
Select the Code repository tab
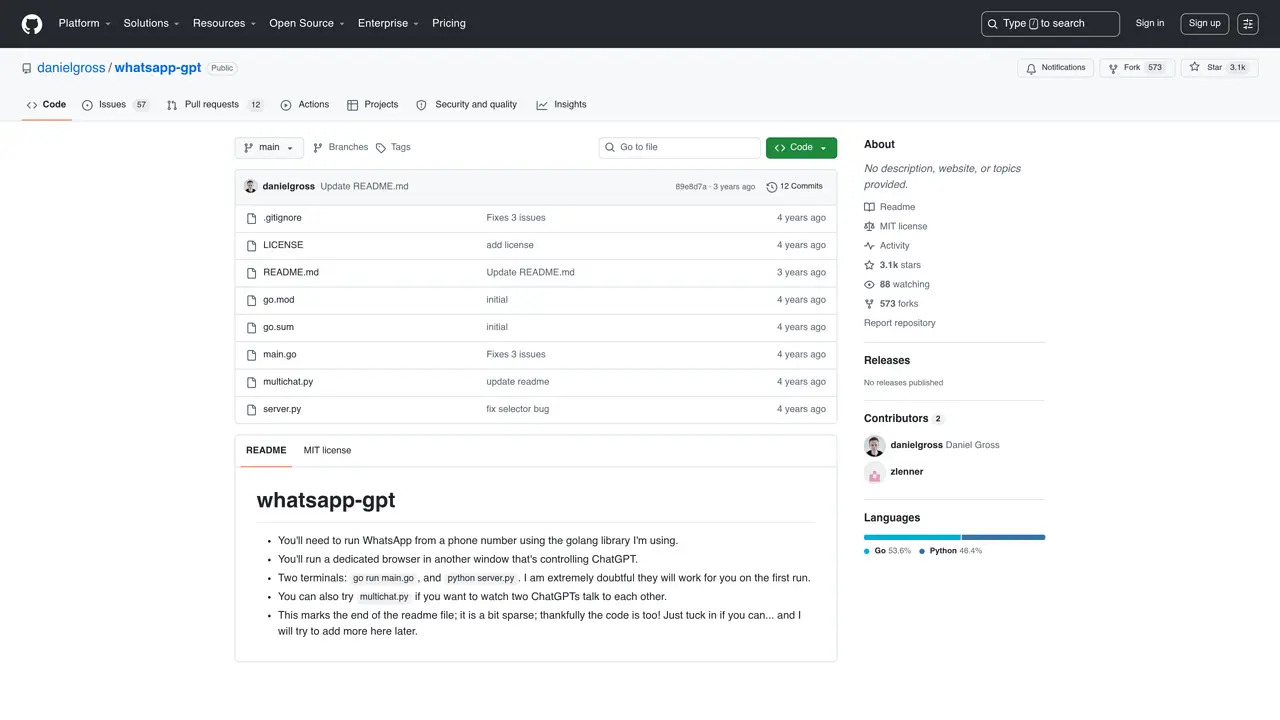(x=47, y=105)
